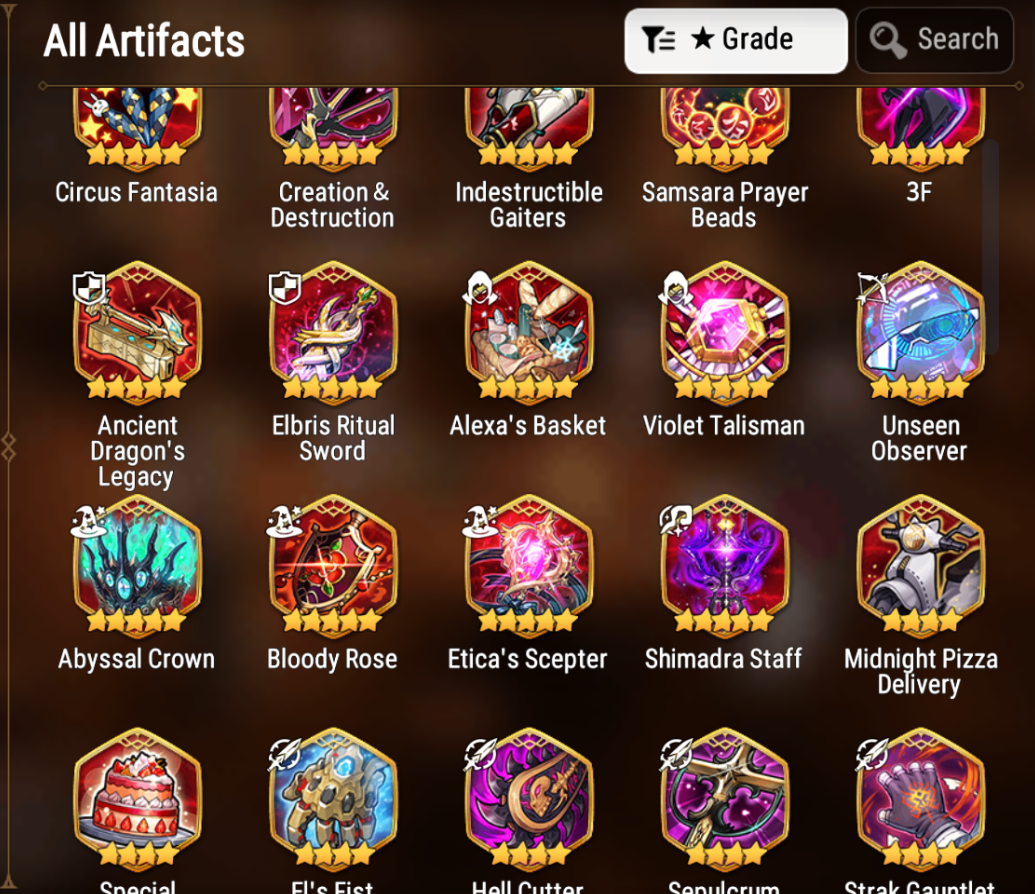The image size is (1035, 894).
Task: Open the Grade sort filter
Action: click(735, 41)
